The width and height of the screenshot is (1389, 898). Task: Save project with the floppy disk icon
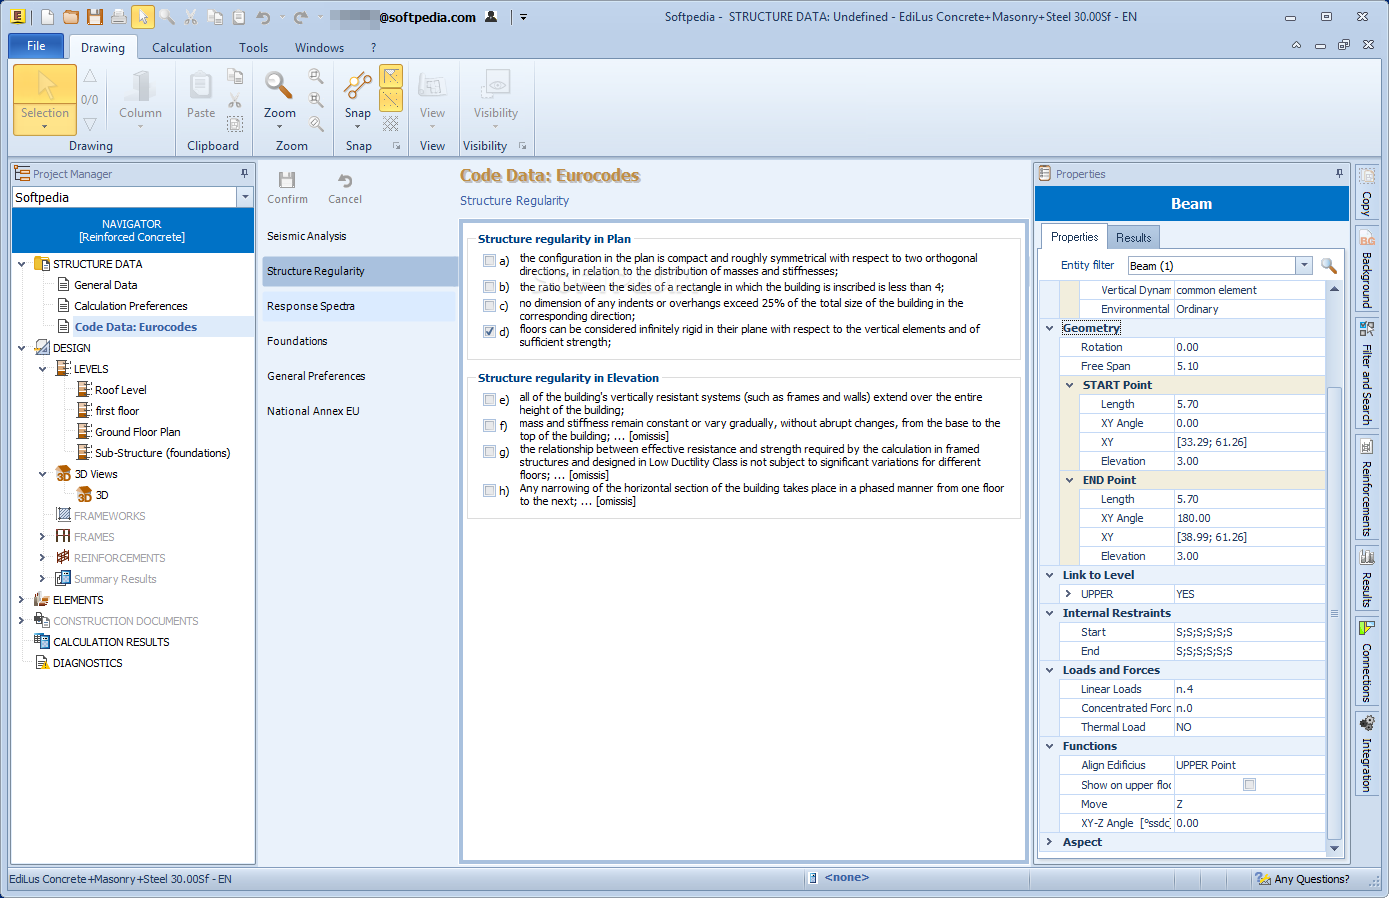(95, 17)
